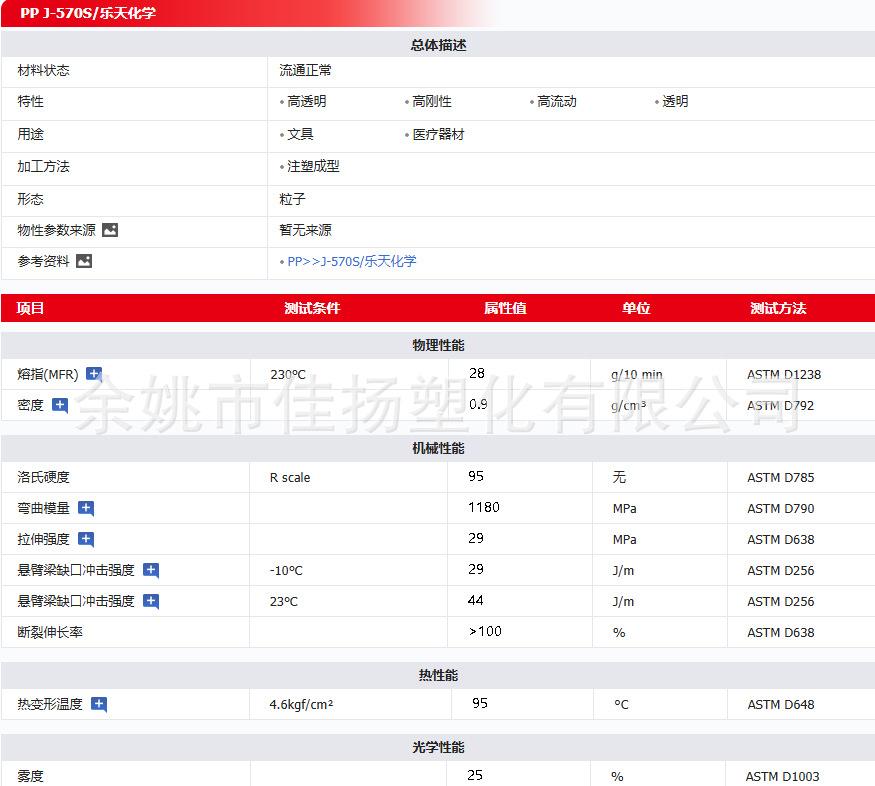Click the 透明 feature item after 高流动
Viewport: 875px width, 786px height.
click(675, 102)
